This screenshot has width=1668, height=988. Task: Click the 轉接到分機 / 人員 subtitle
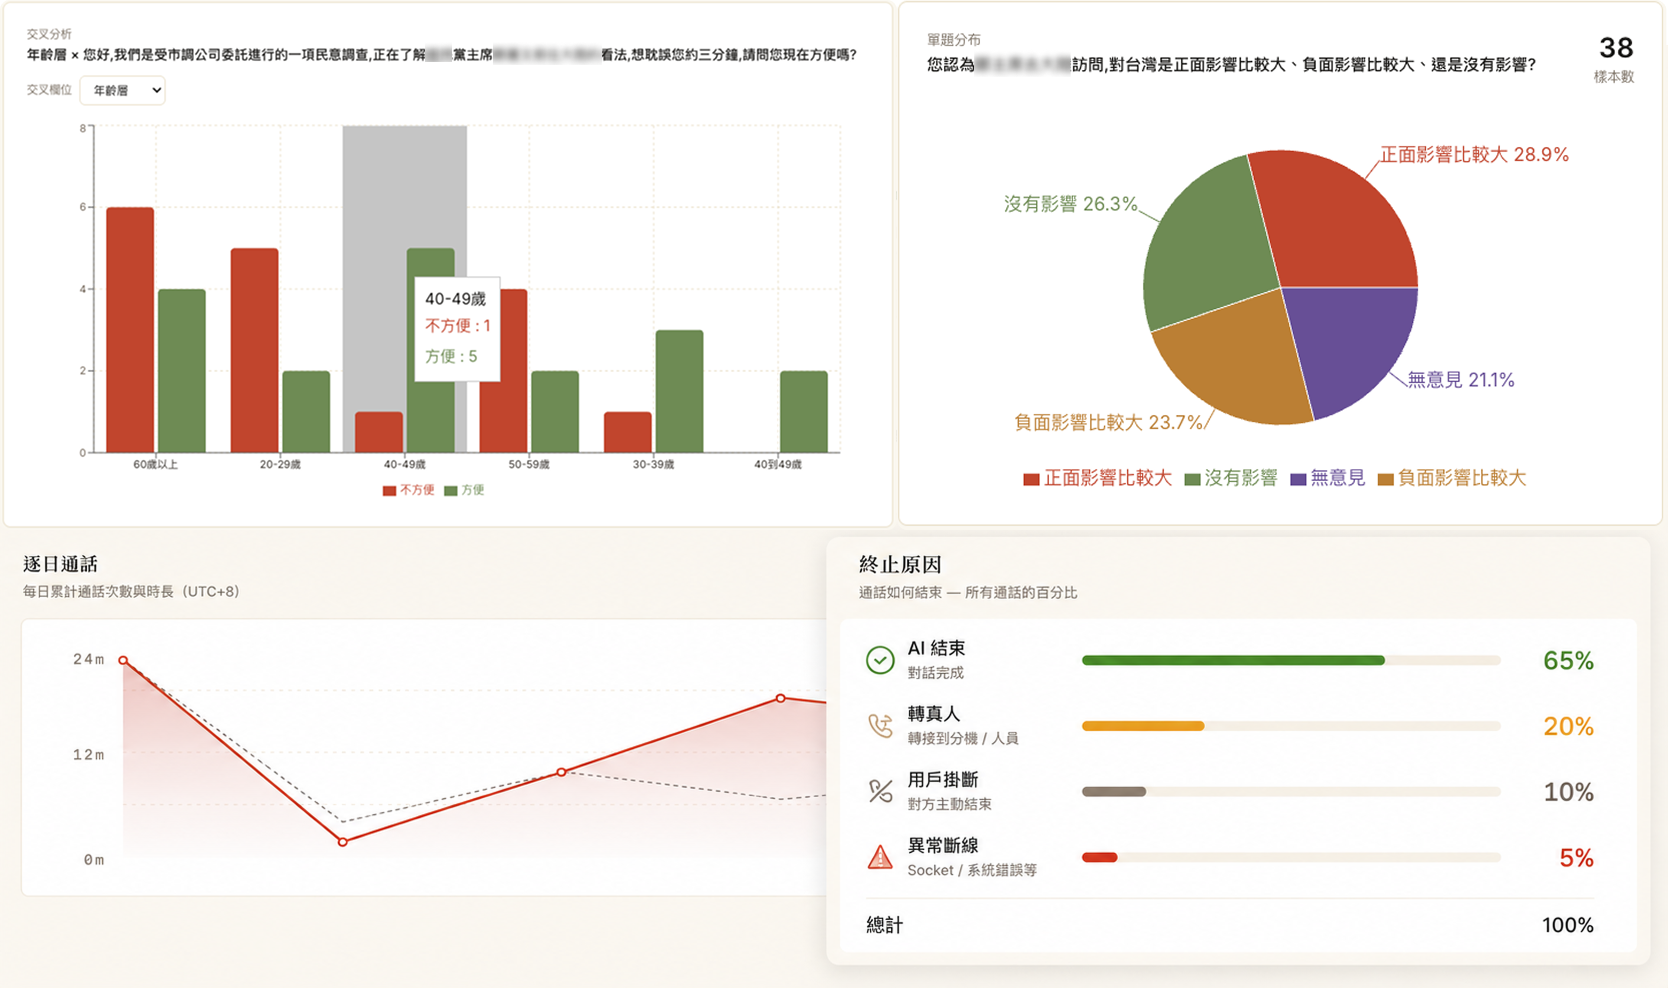point(963,739)
